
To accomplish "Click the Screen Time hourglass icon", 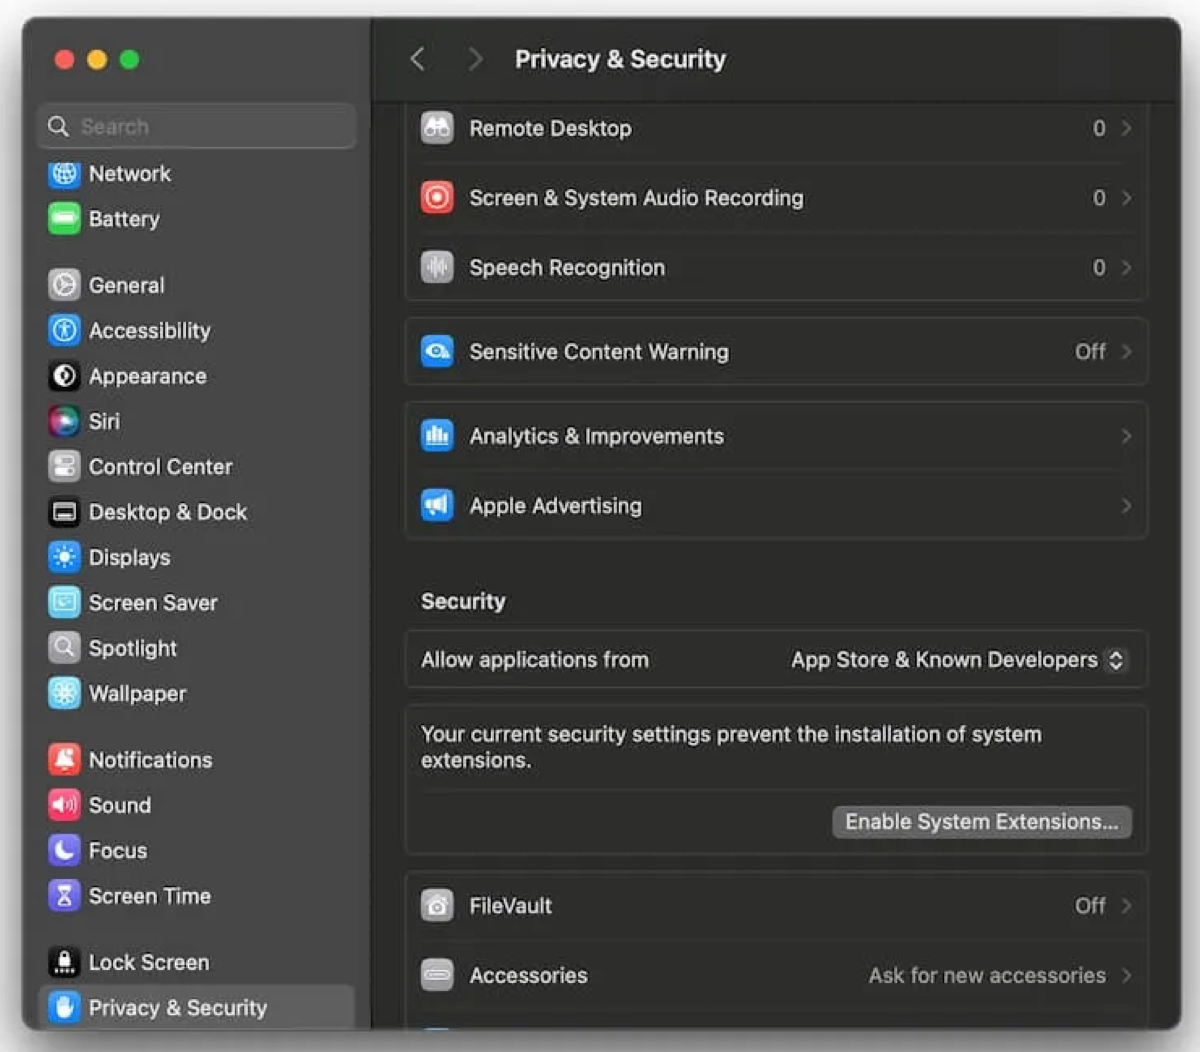I will tap(64, 896).
